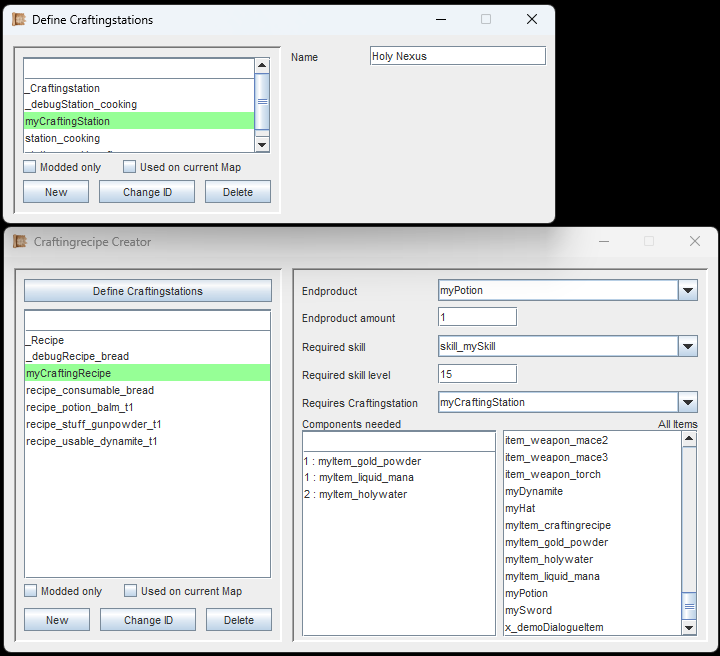Open the Endproduct dropdown
This screenshot has height=656, width=720.
pos(687,291)
